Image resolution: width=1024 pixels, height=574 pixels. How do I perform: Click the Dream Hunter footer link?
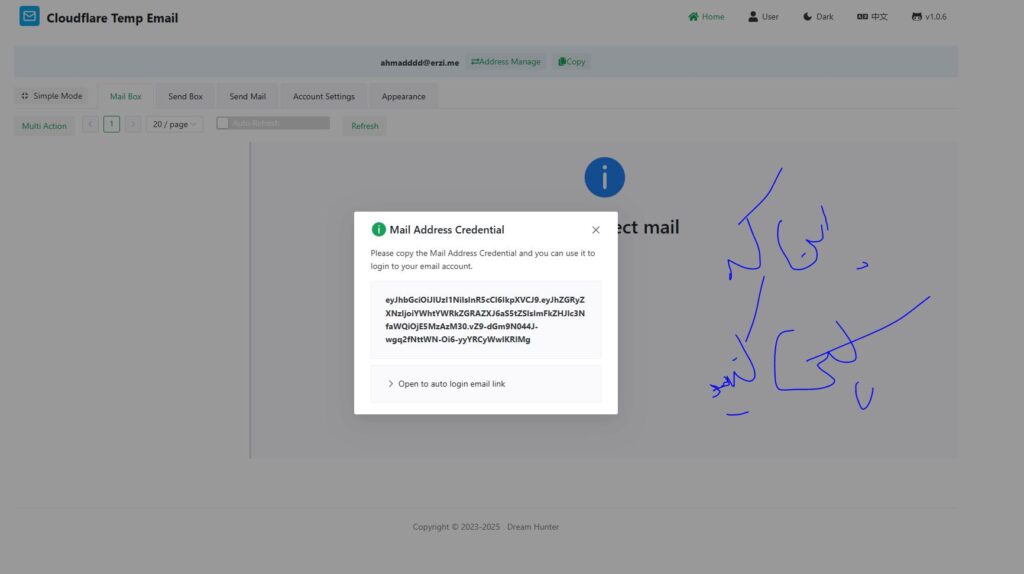pos(533,527)
